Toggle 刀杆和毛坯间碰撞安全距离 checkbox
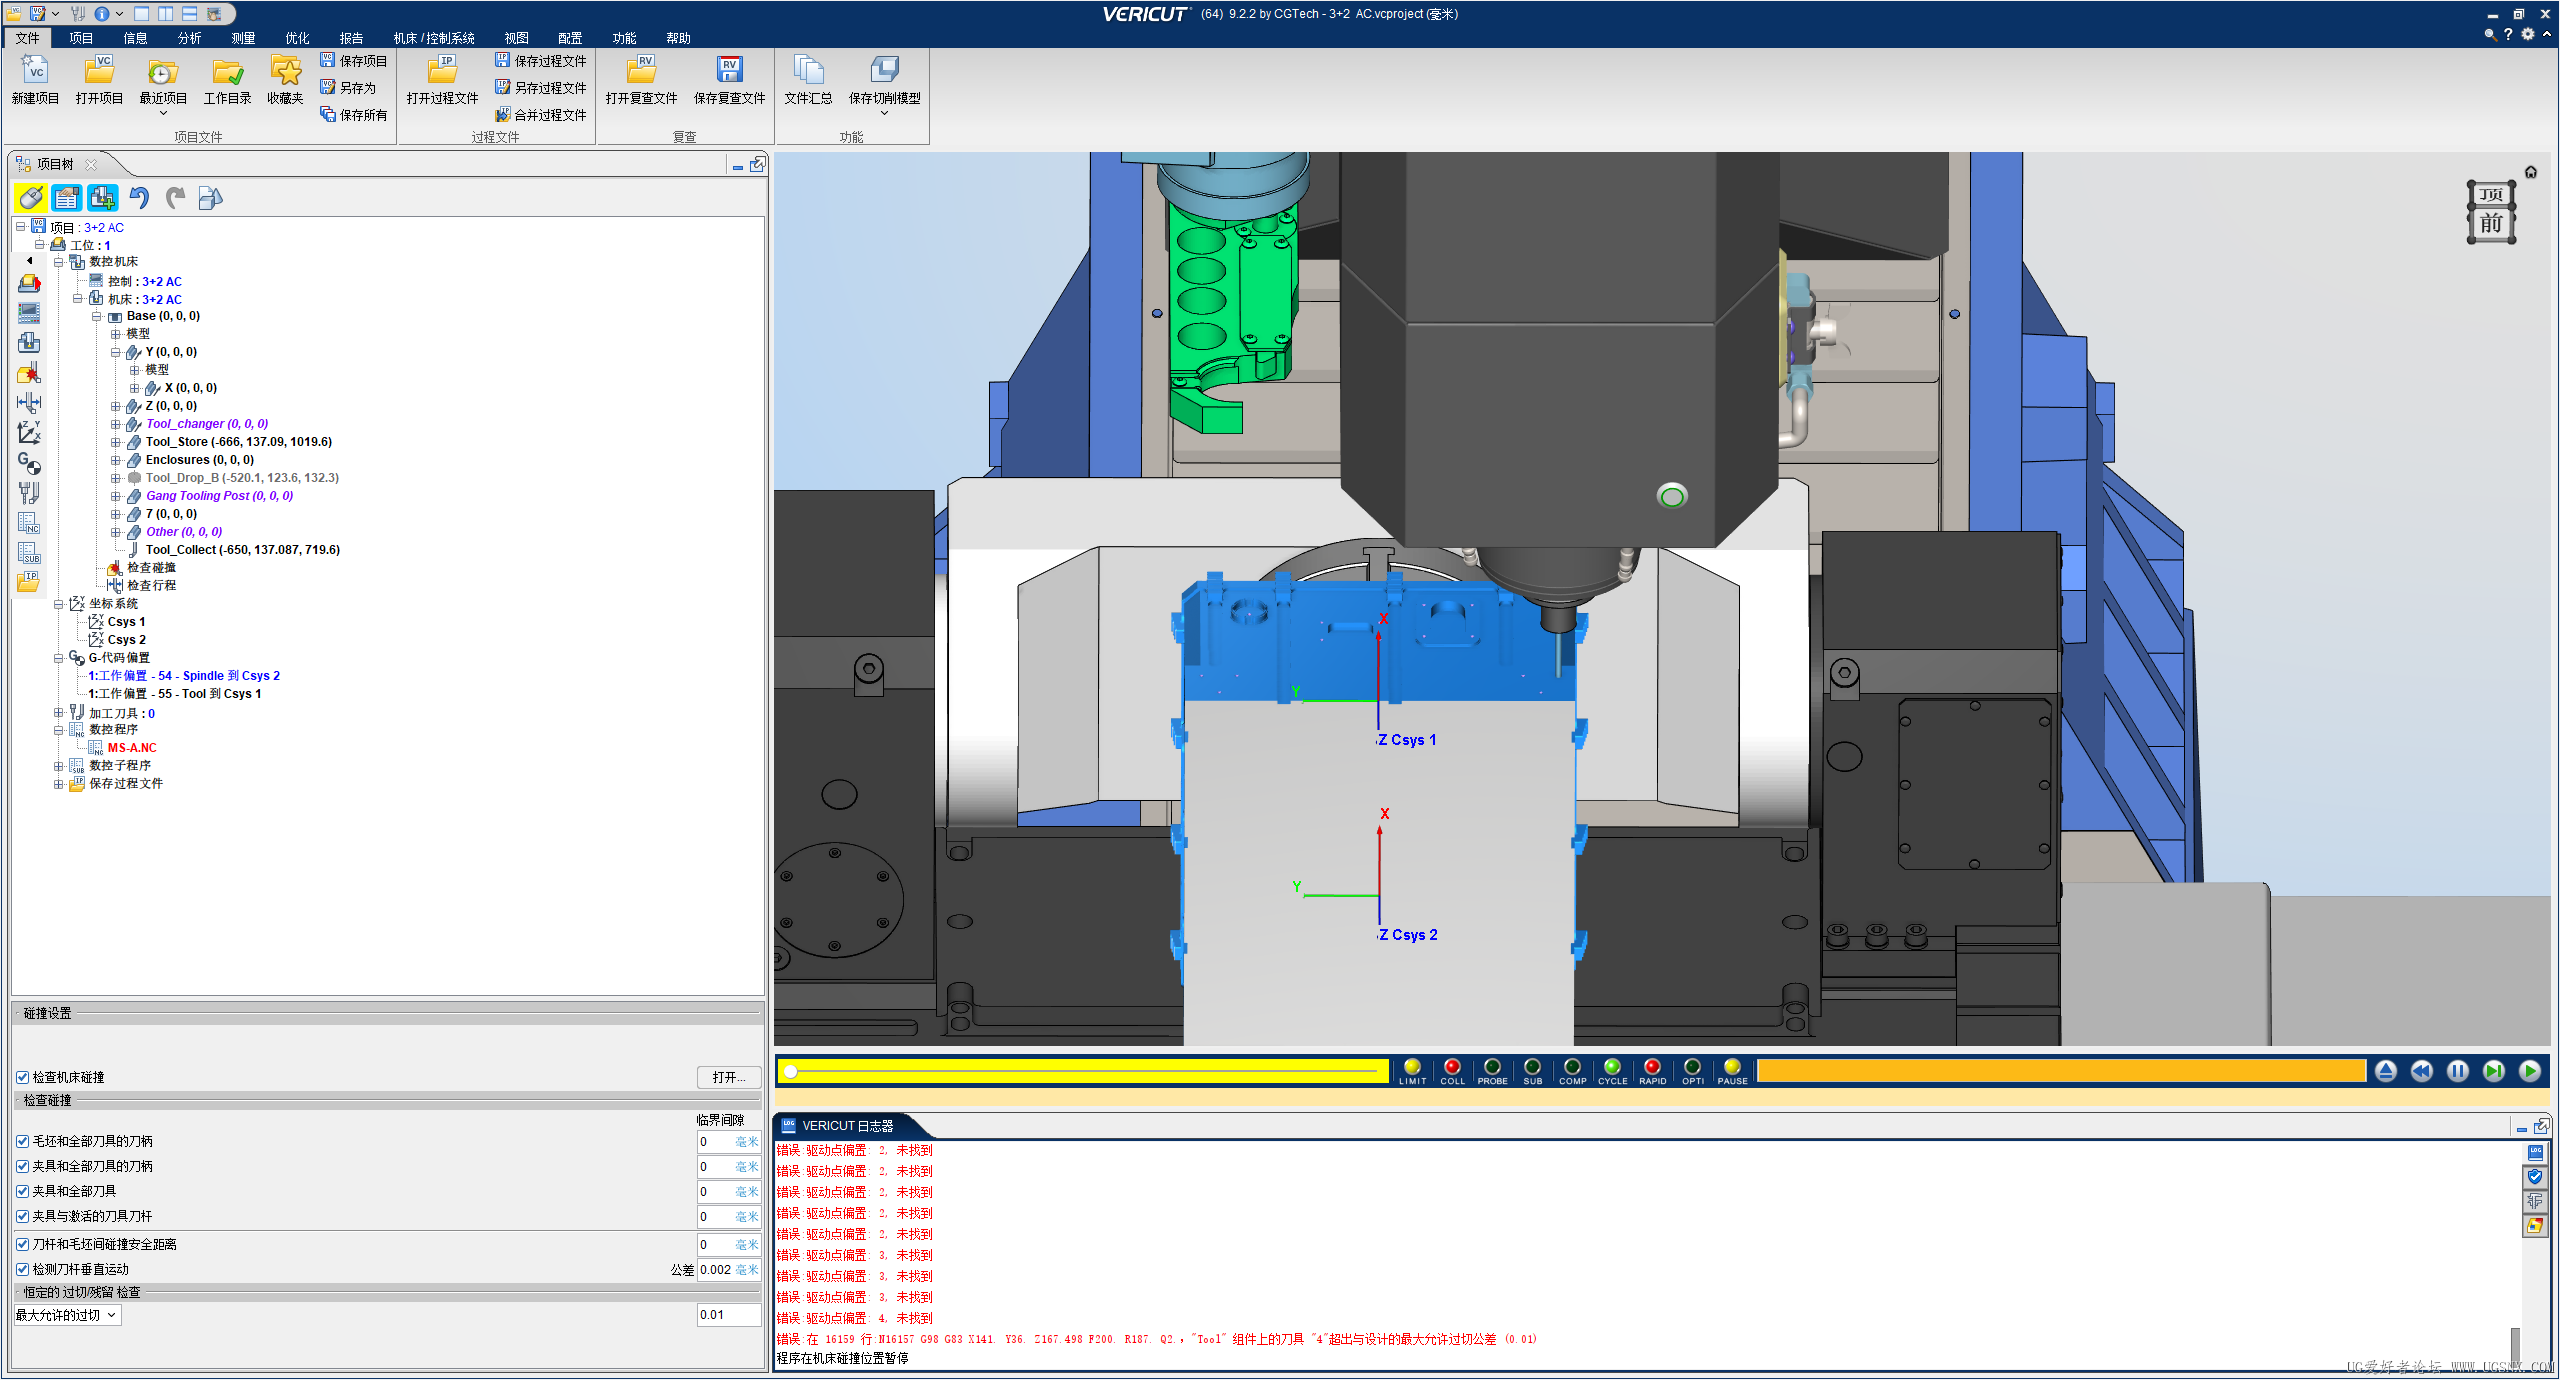Image resolution: width=2560 pixels, height=1380 pixels. point(22,1244)
